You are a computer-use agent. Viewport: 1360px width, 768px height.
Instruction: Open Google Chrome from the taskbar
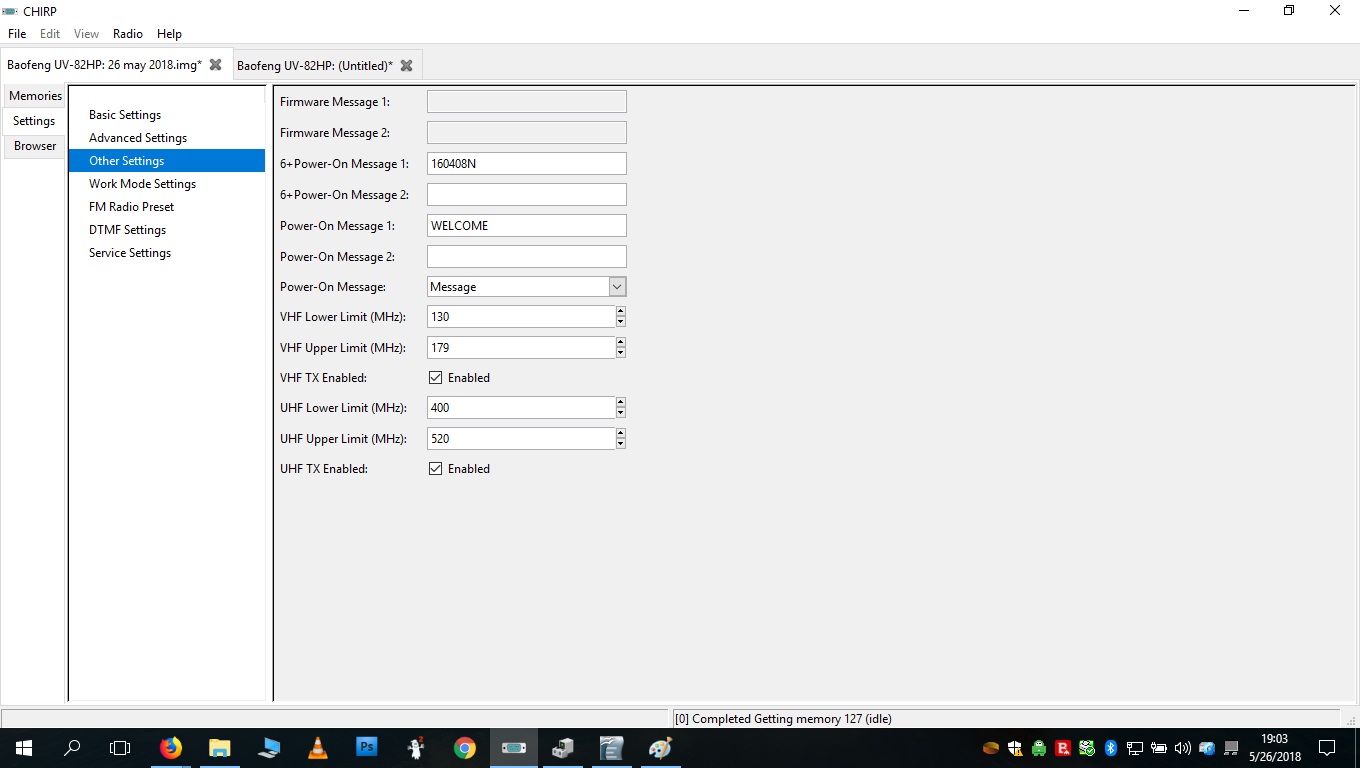464,747
